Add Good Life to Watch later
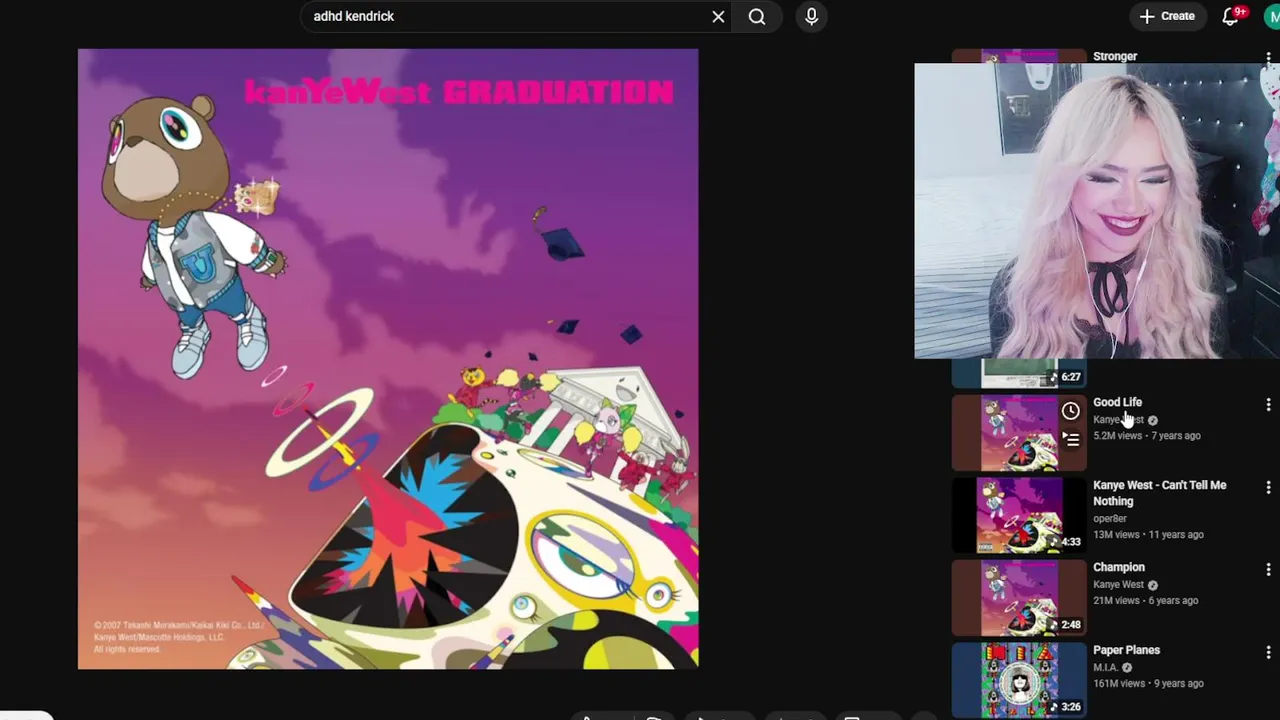Image resolution: width=1280 pixels, height=720 pixels. click(1070, 411)
